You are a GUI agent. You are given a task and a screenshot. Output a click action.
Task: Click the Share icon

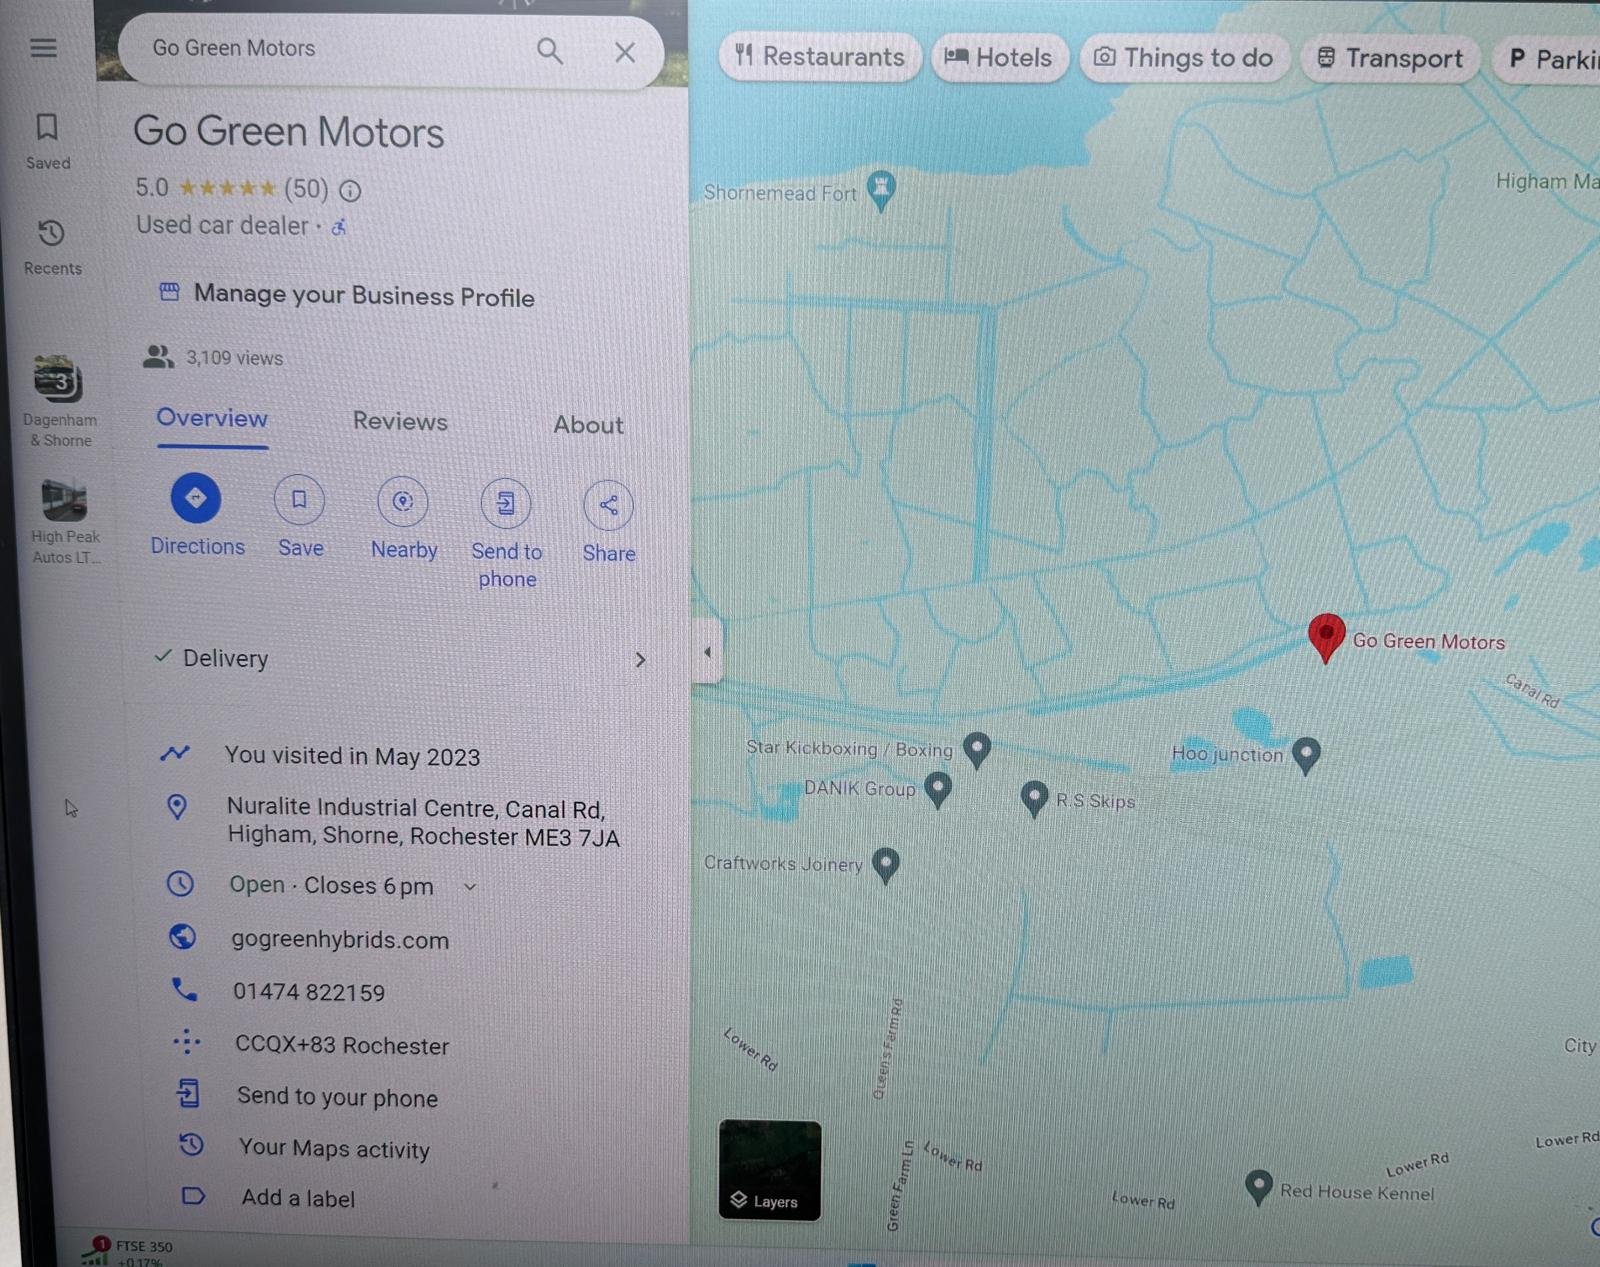point(608,506)
